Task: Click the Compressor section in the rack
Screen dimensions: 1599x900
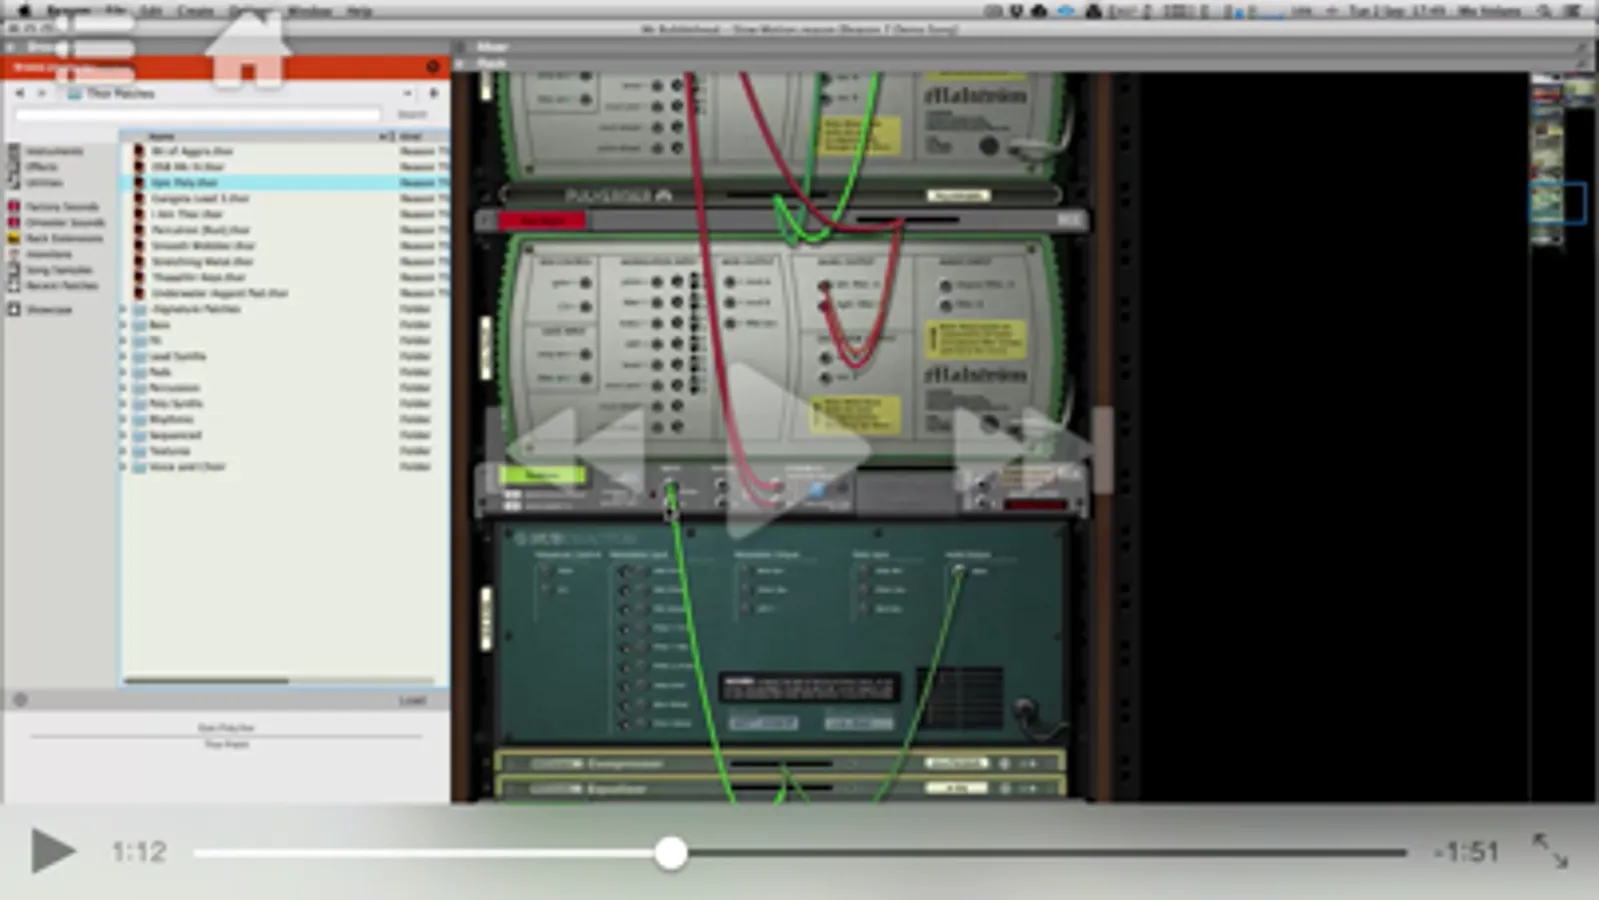Action: pyautogui.click(x=780, y=764)
